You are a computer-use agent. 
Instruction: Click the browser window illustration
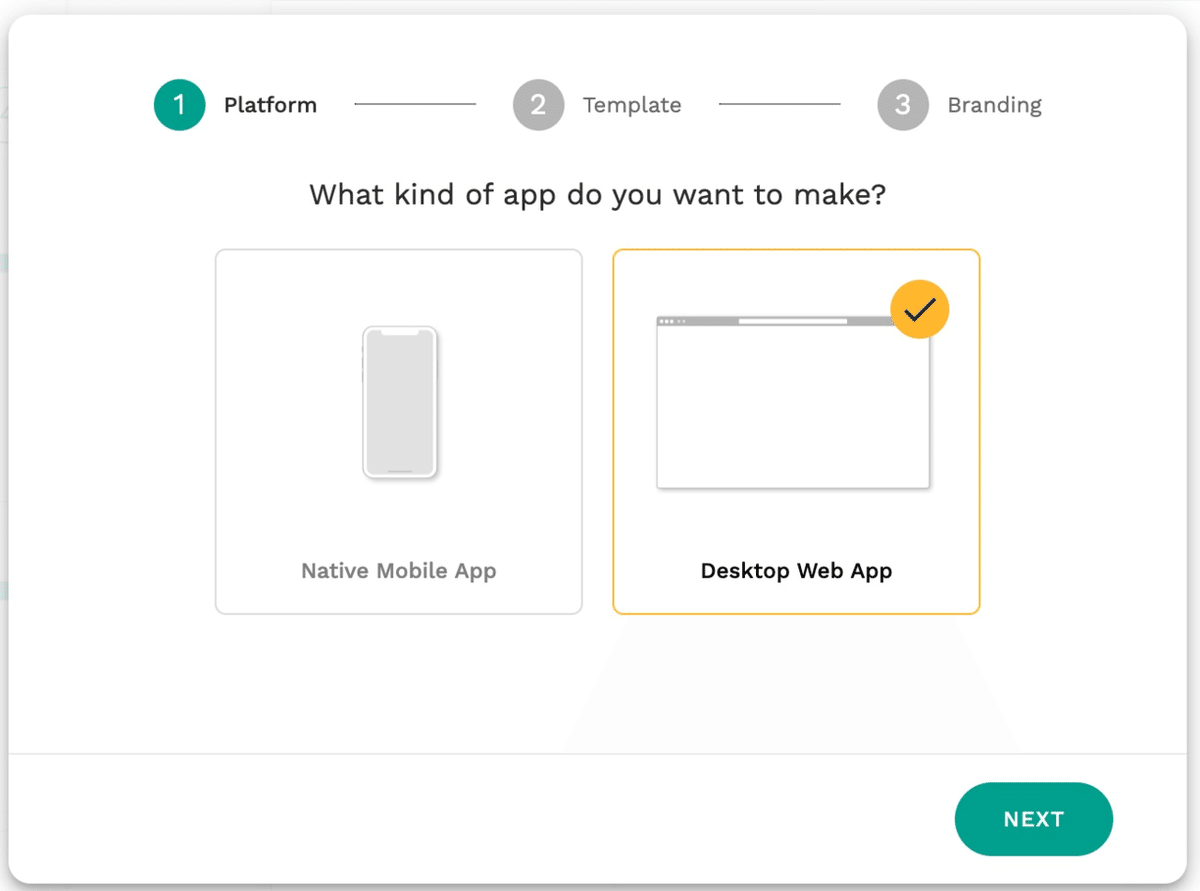[x=793, y=402]
